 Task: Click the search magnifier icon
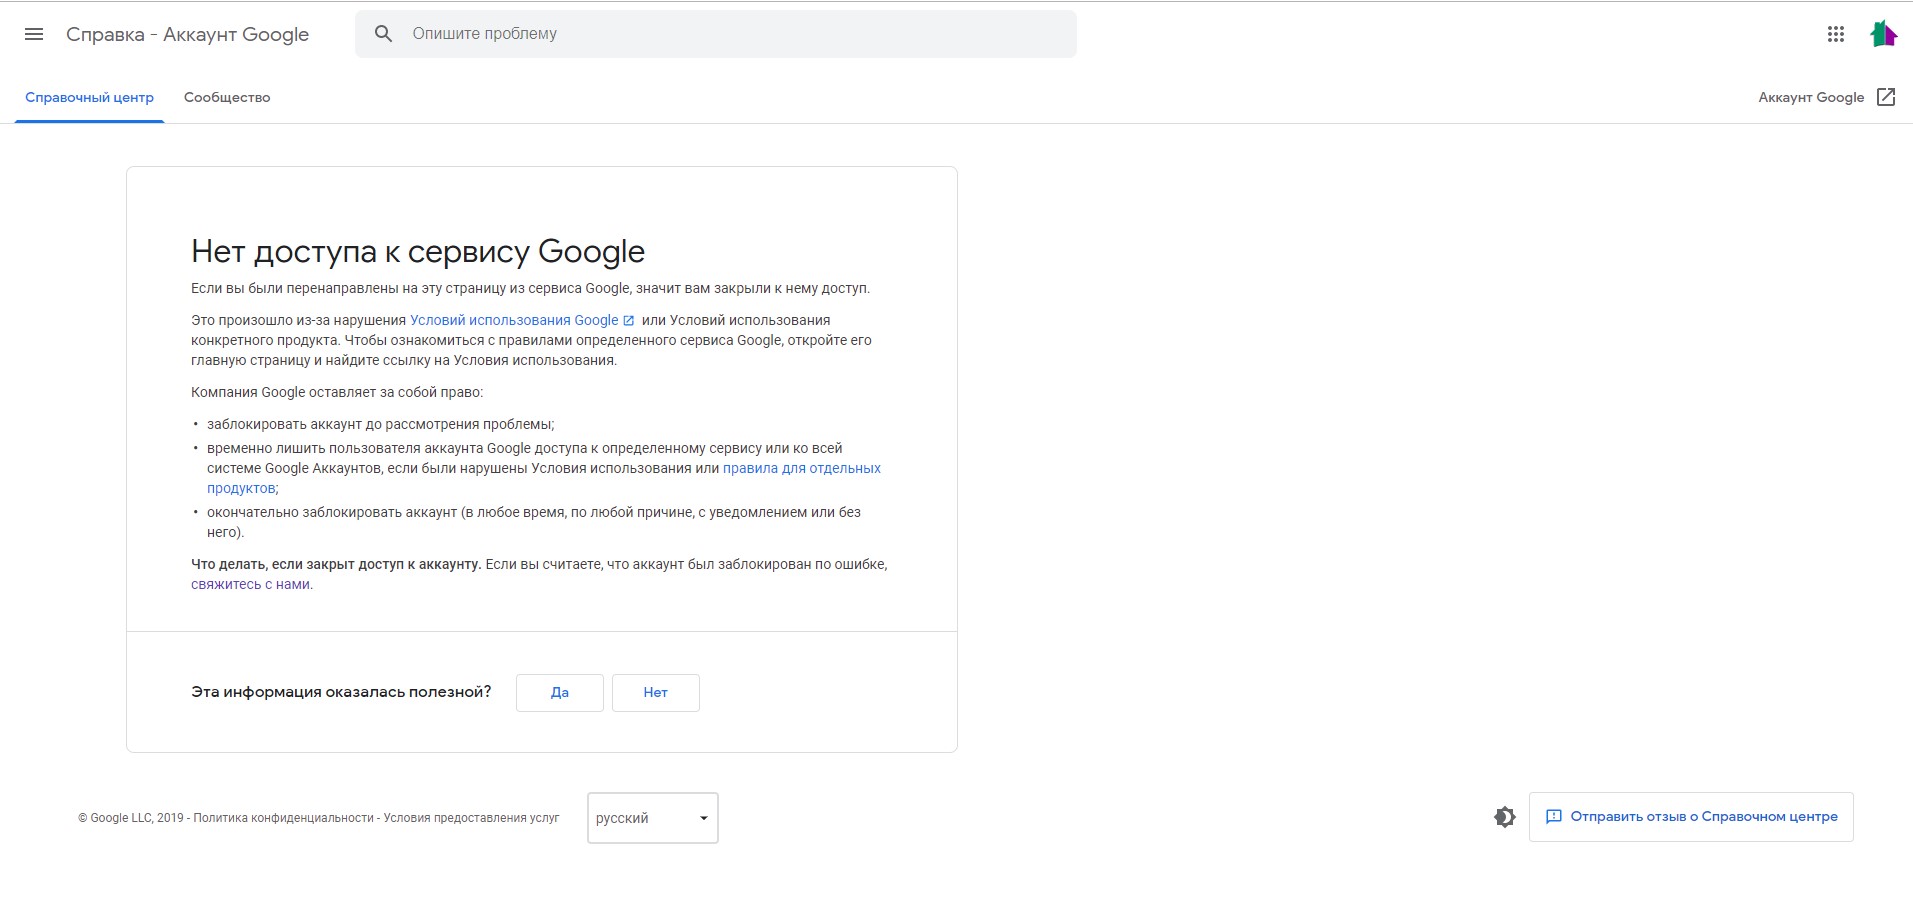pos(384,33)
